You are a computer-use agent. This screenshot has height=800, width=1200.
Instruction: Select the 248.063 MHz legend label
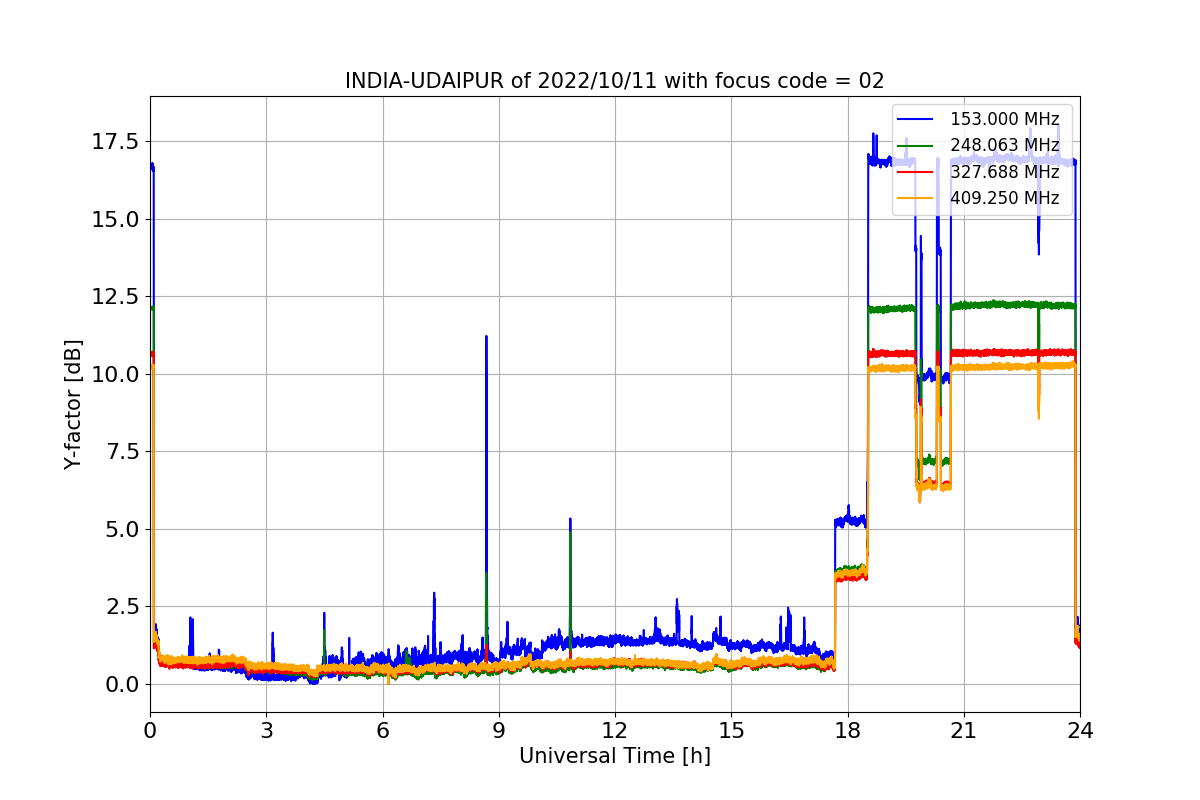point(1004,146)
